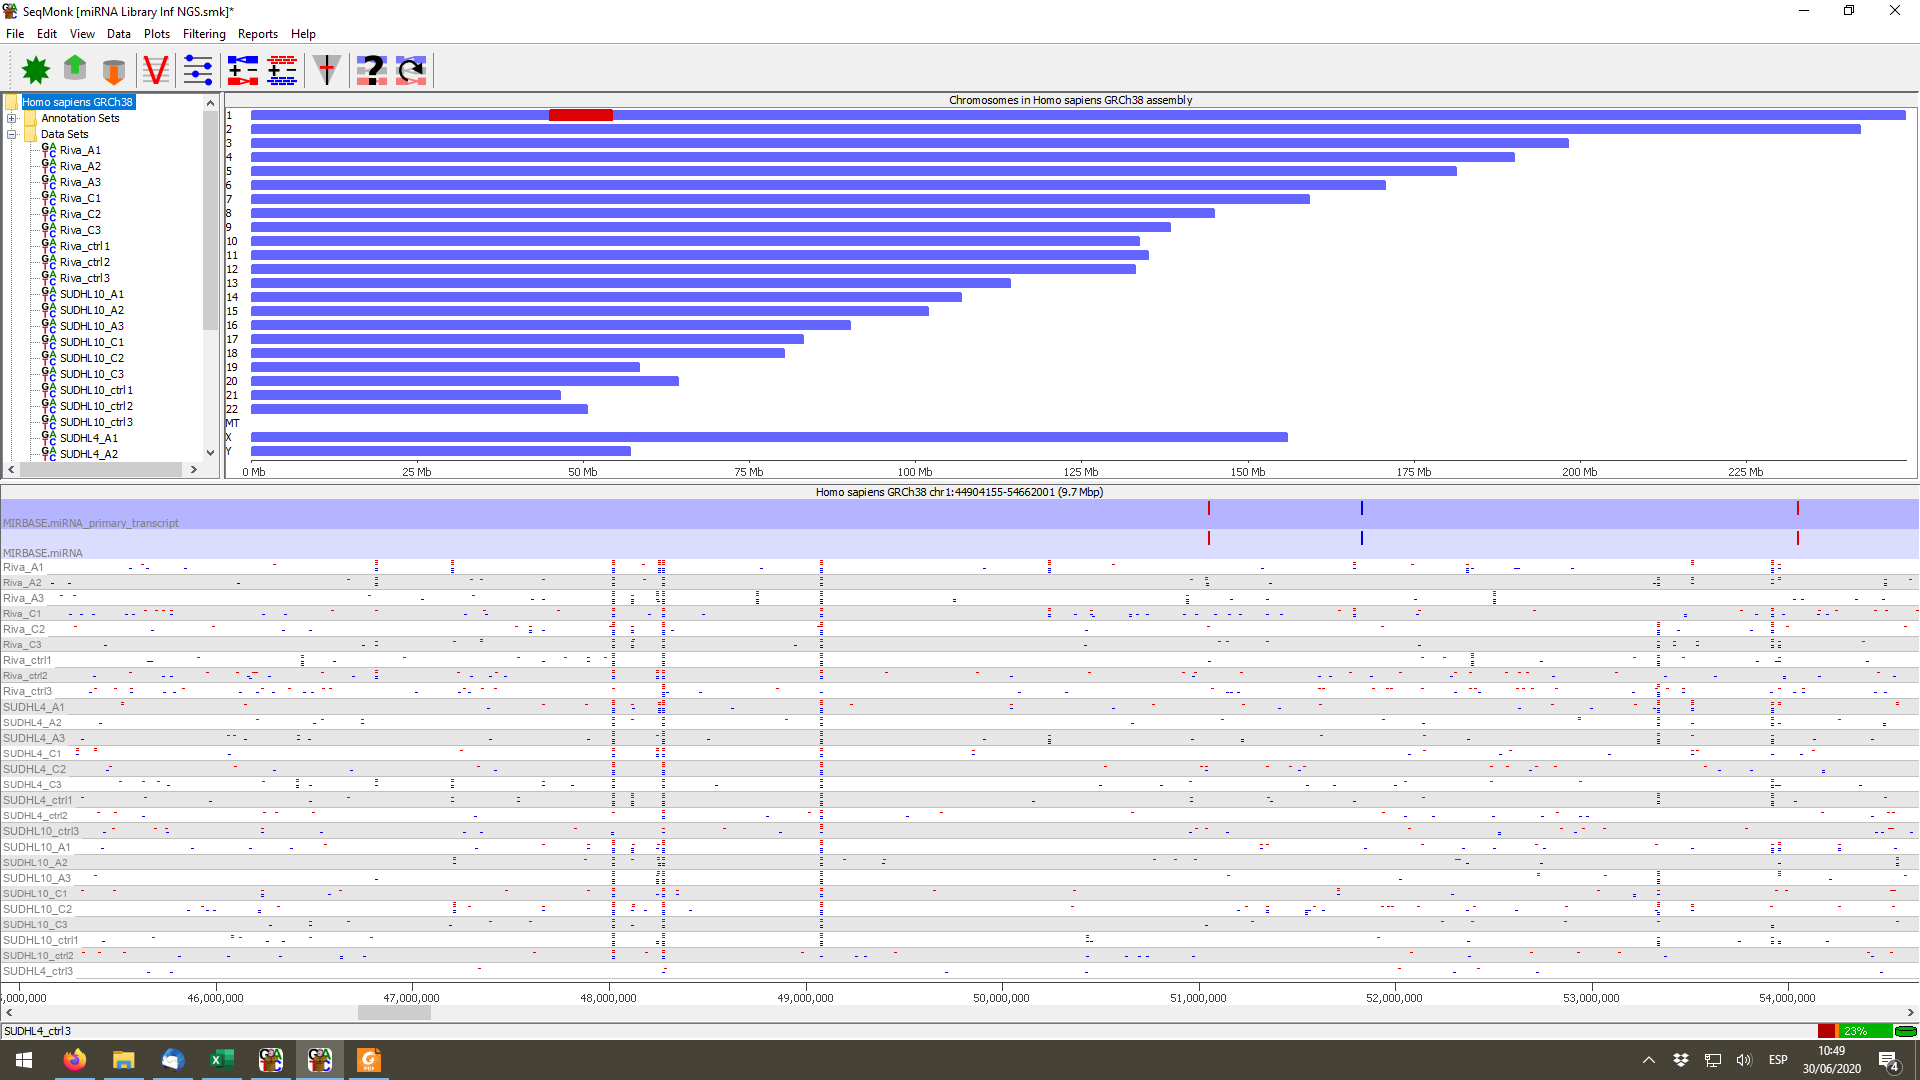Click the Riva_A1 track label
The width and height of the screenshot is (1920, 1080).
point(23,567)
